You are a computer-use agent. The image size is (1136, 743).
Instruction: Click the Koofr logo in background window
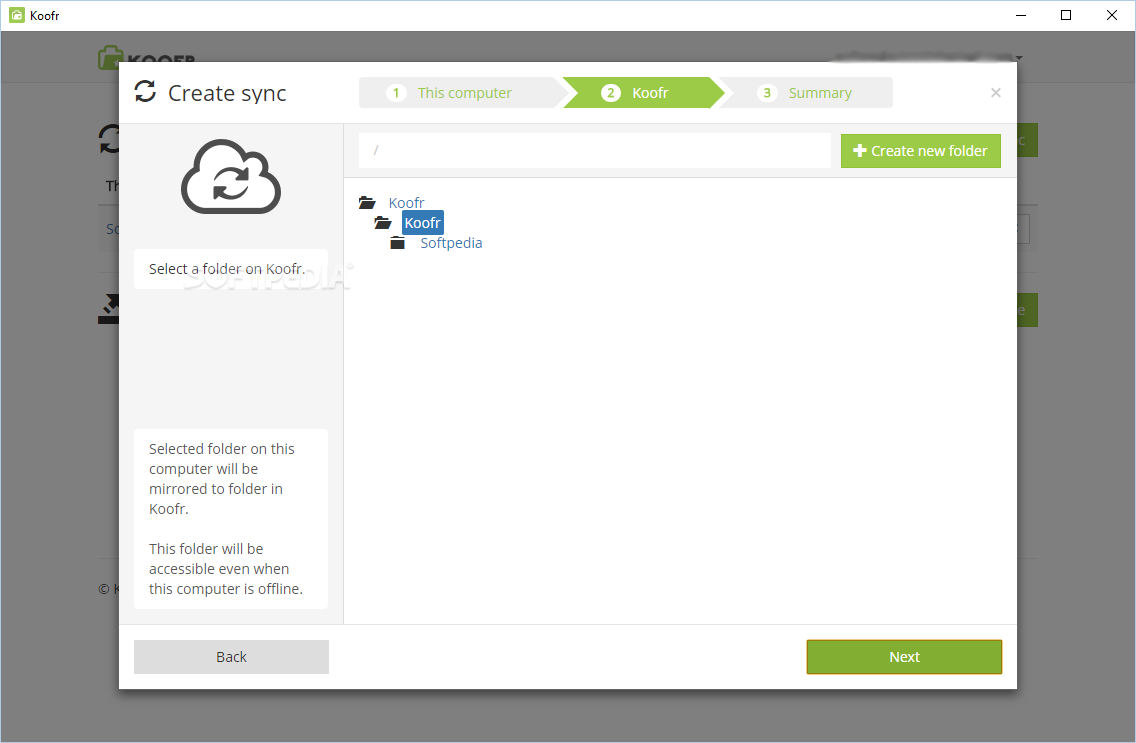147,57
